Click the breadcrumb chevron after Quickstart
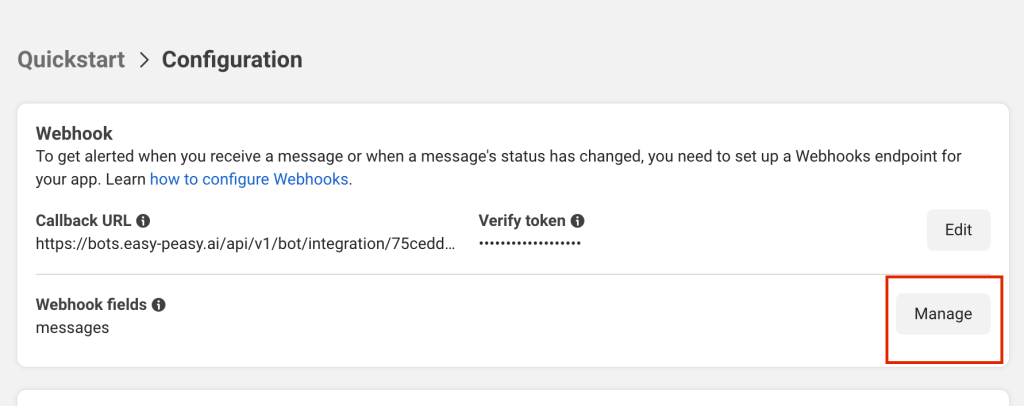Image resolution: width=1024 pixels, height=406 pixels. (144, 60)
